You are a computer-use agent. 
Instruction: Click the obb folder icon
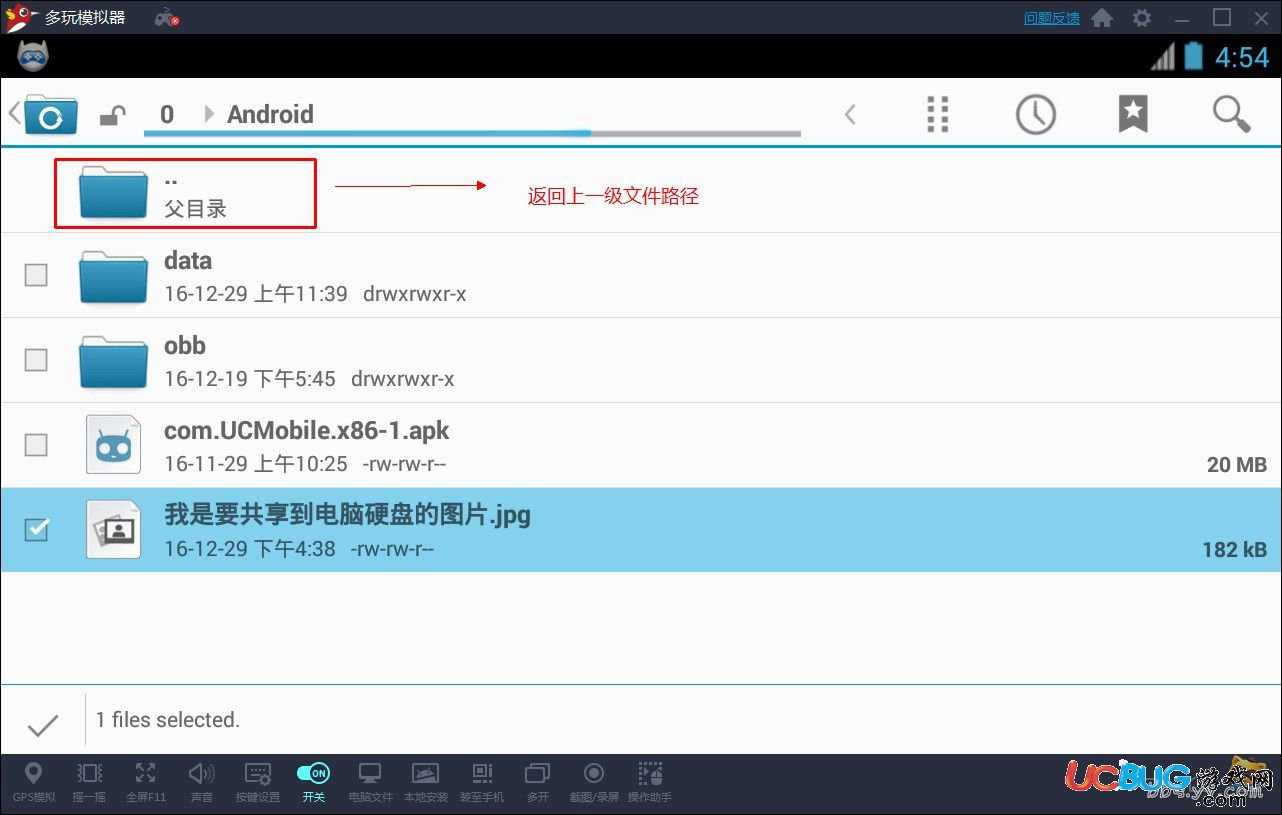click(x=113, y=361)
